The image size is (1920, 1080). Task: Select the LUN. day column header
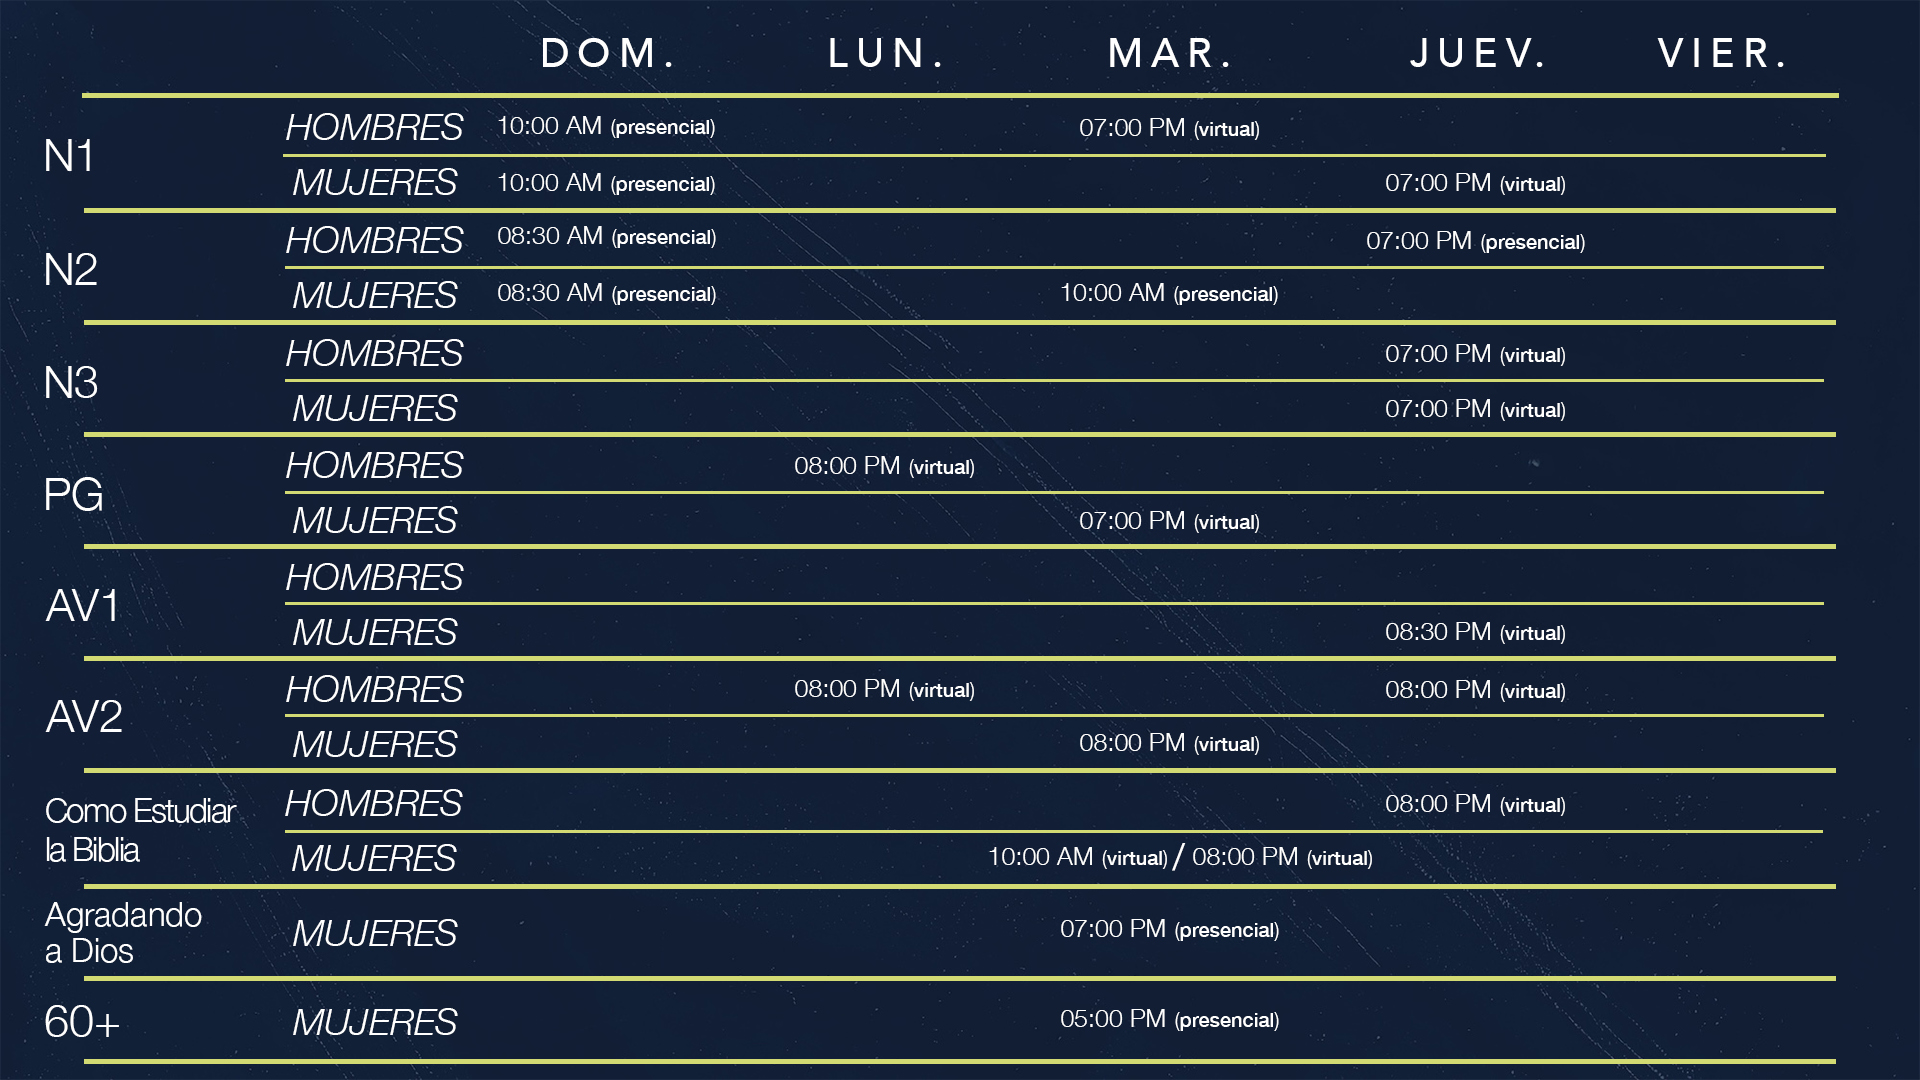point(886,54)
